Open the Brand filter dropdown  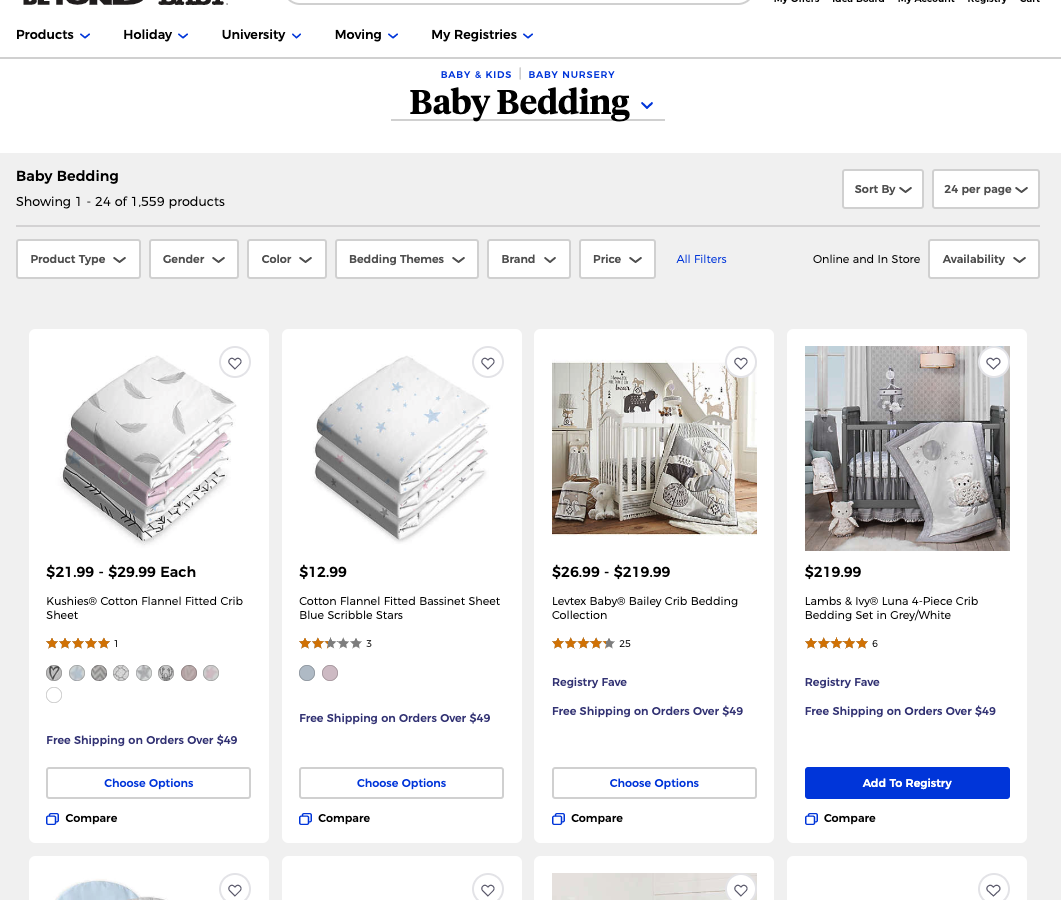tap(528, 259)
